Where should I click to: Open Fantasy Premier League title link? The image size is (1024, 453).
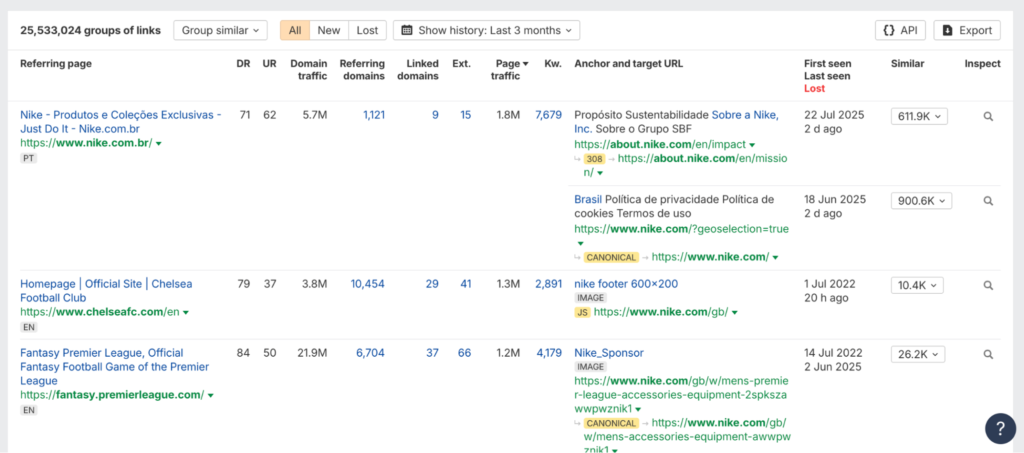115,367
